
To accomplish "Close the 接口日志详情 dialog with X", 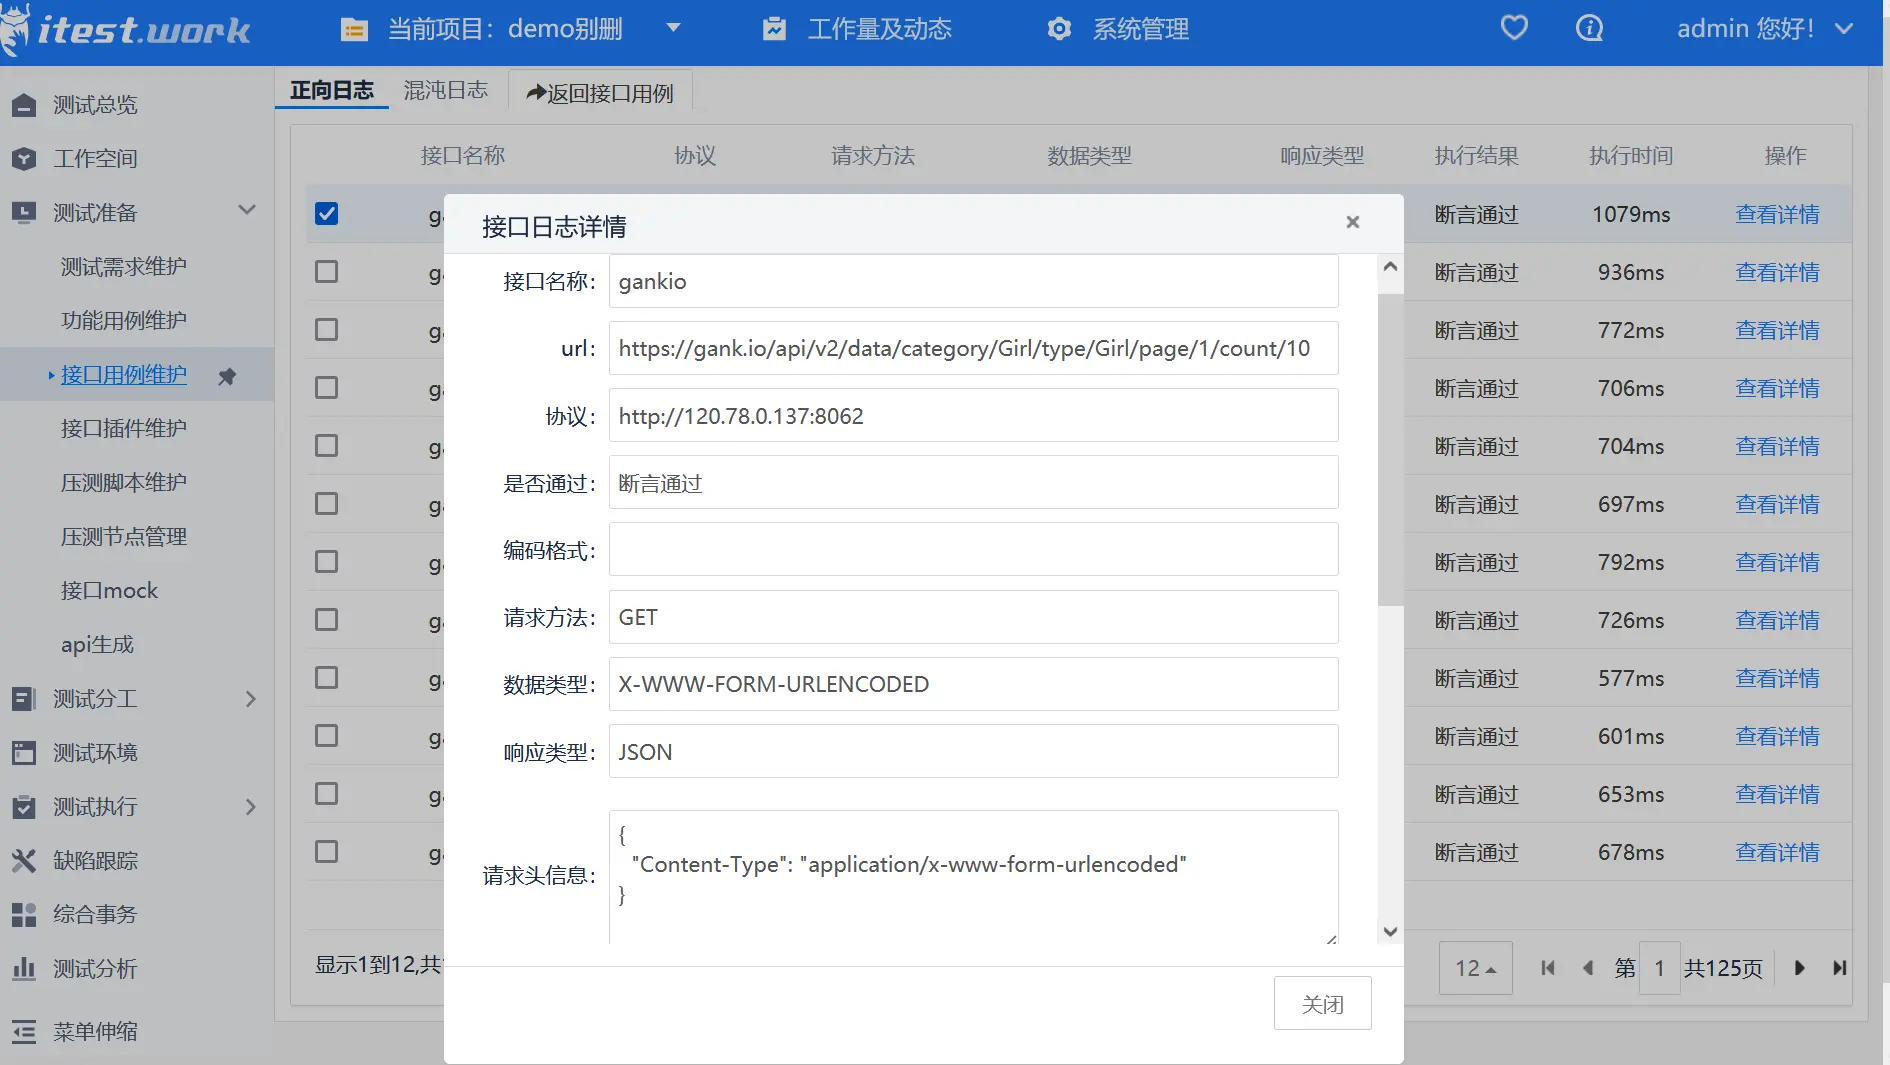I will (1352, 222).
